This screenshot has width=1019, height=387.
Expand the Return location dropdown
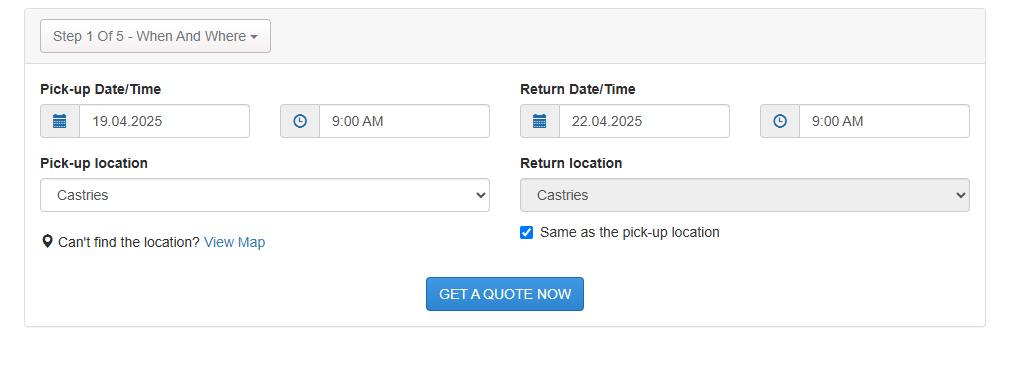click(x=745, y=195)
